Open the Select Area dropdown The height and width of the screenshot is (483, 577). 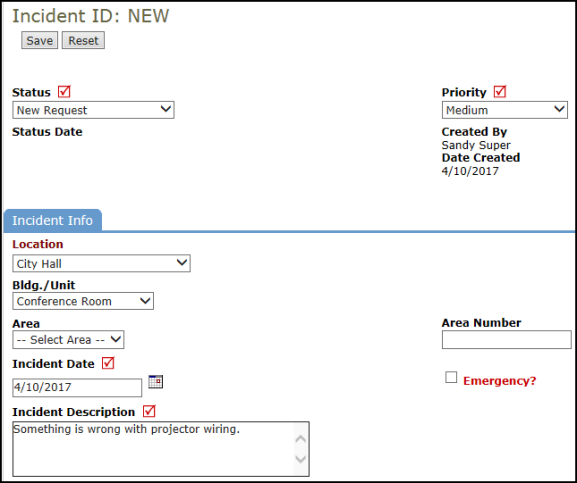pos(68,340)
